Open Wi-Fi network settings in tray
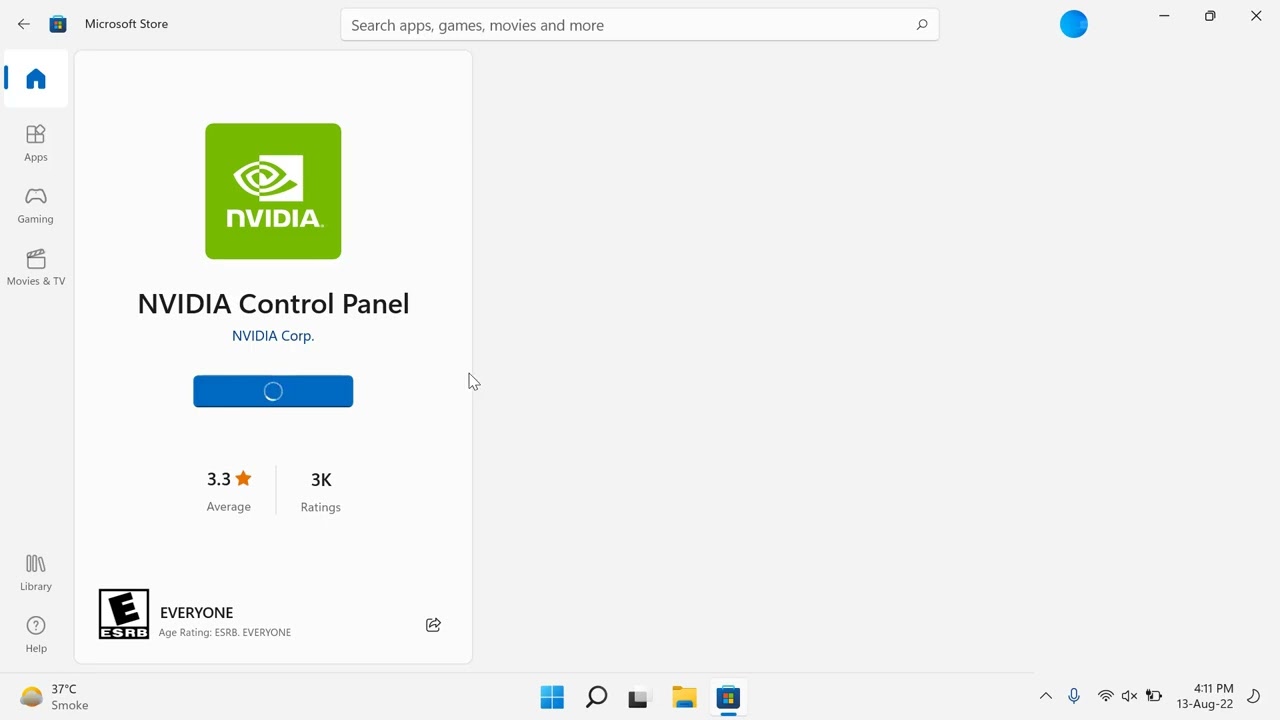The width and height of the screenshot is (1280, 720). coord(1106,696)
